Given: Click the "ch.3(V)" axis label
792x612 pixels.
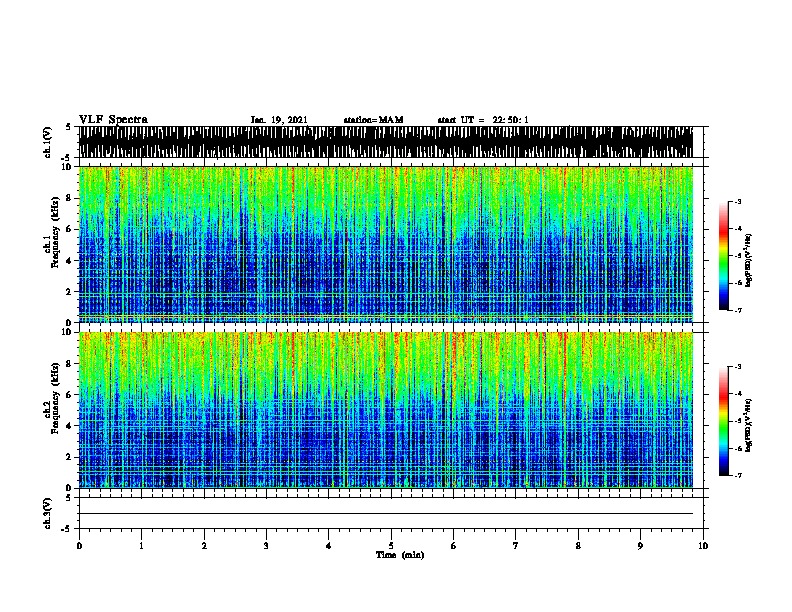Looking at the screenshot, I should pos(47,513).
